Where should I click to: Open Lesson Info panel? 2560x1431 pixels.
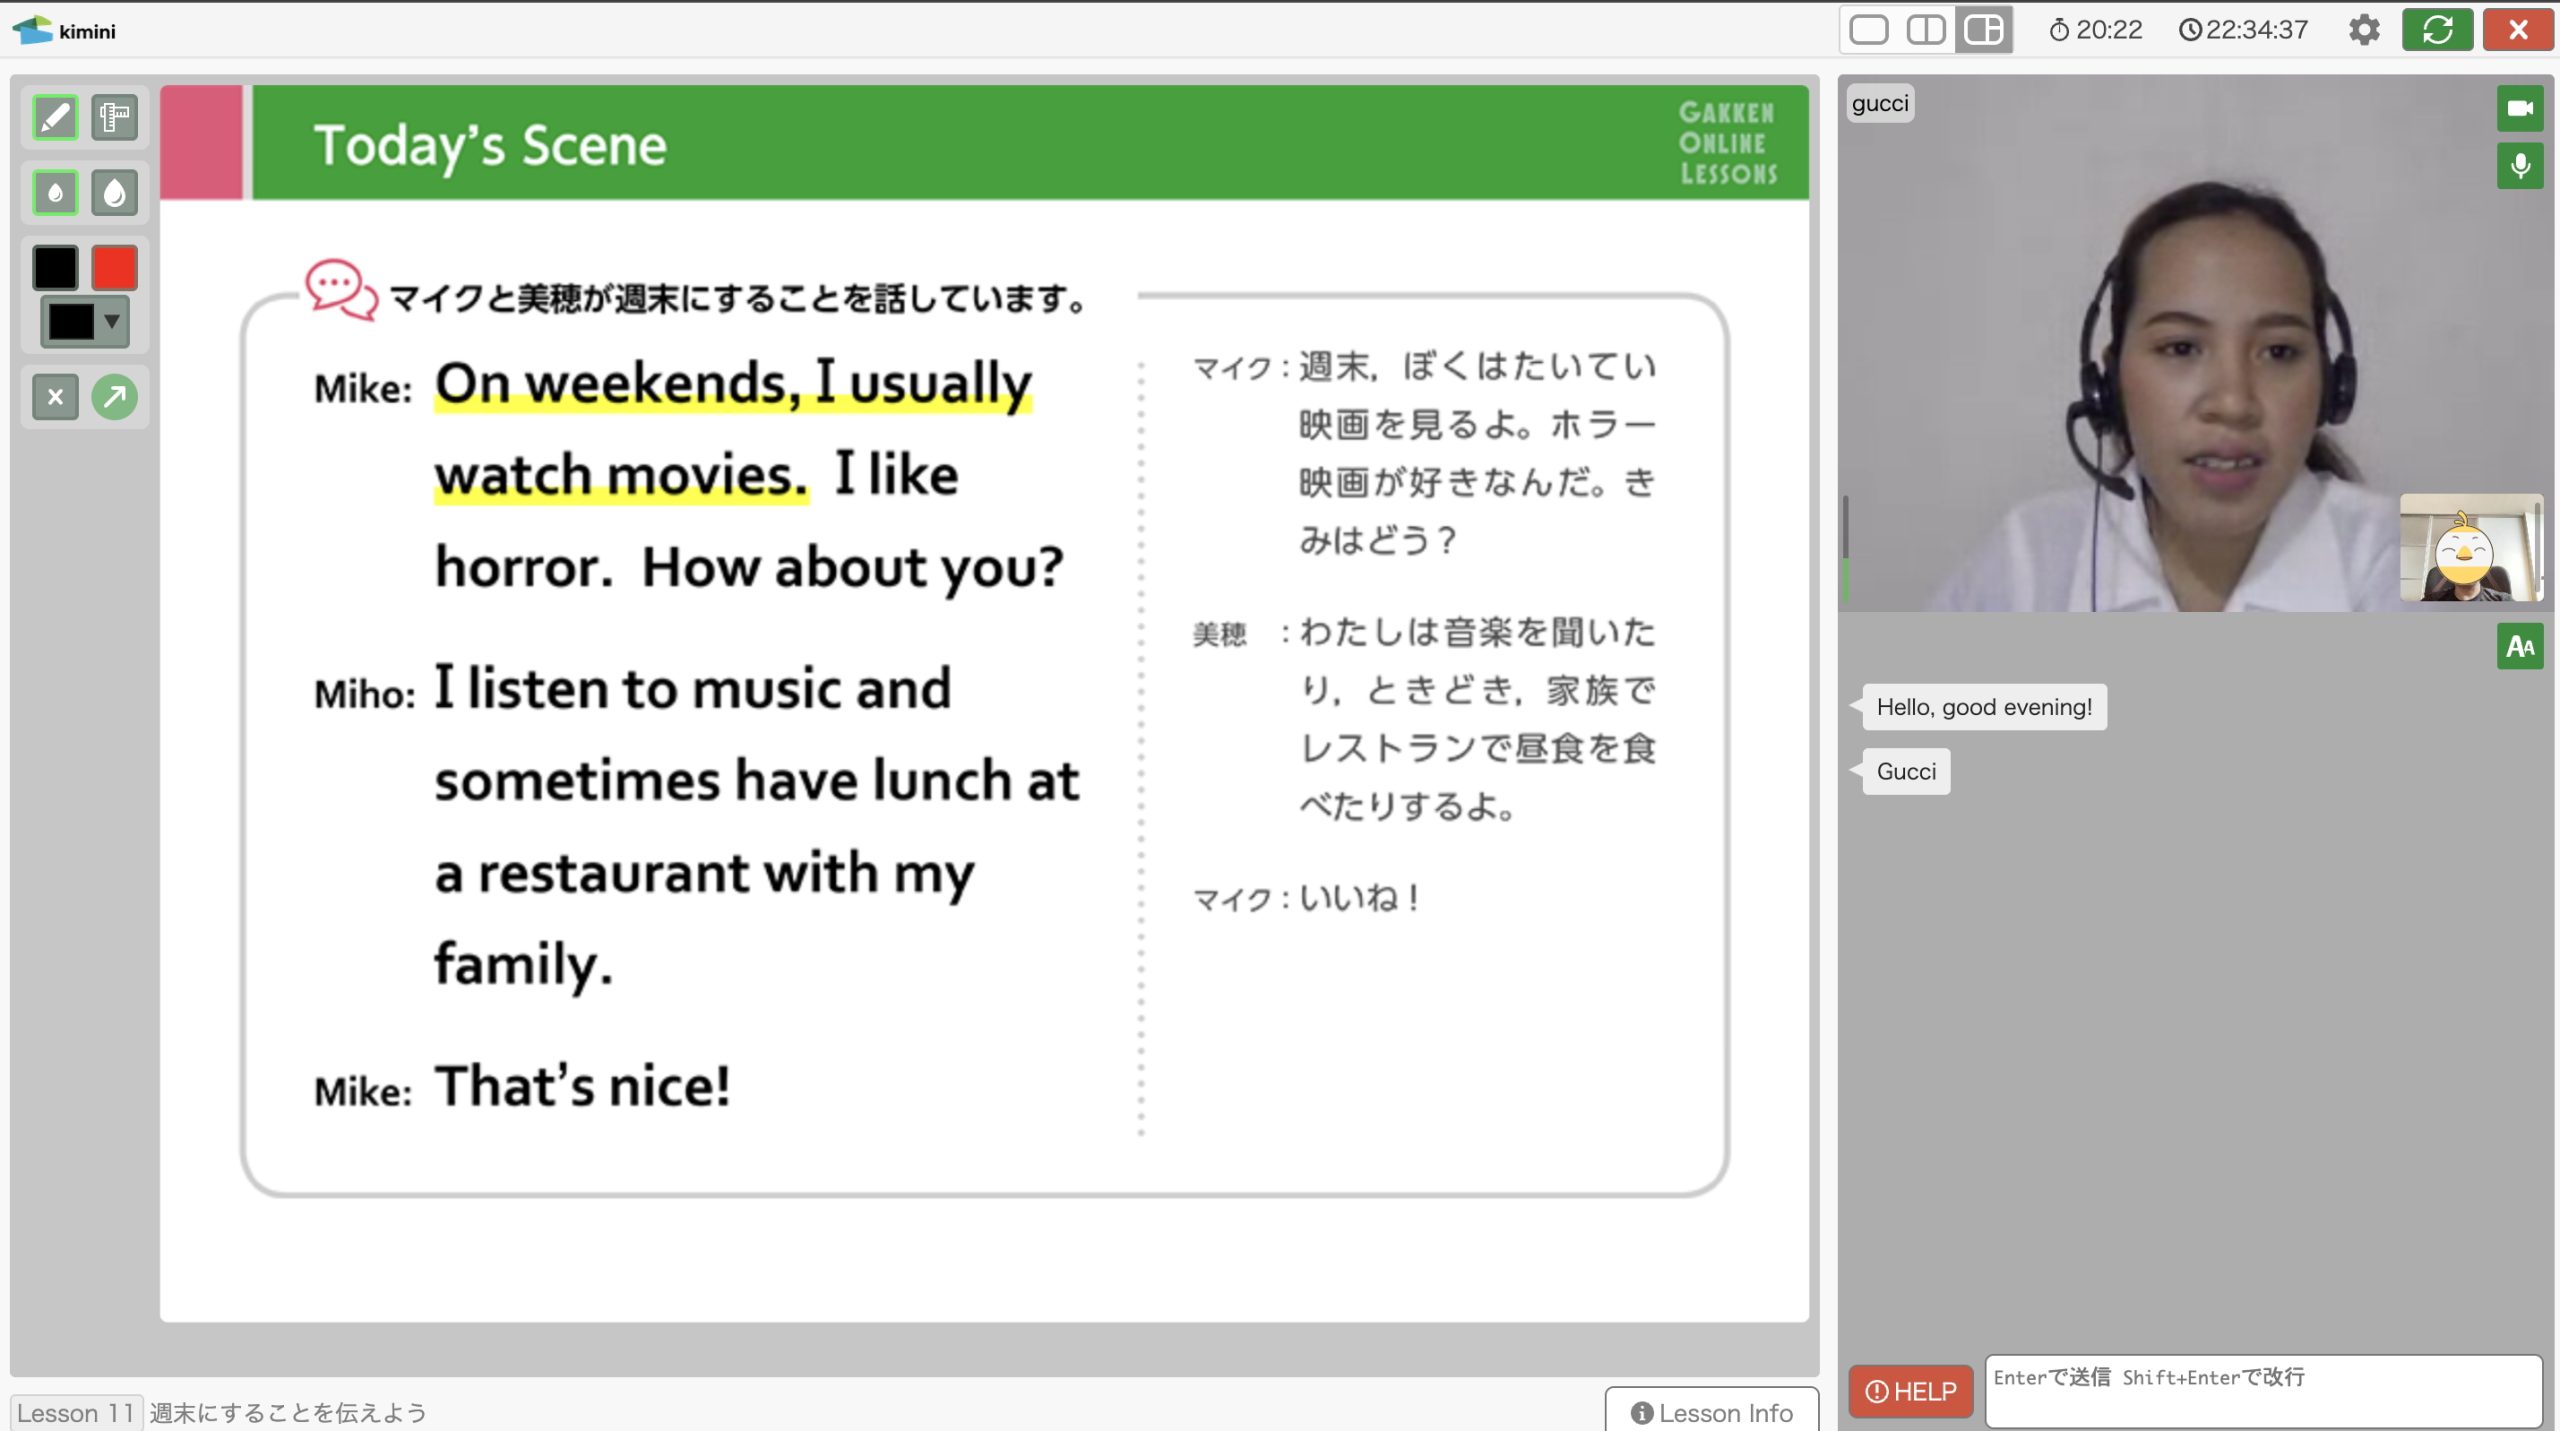point(1711,1411)
